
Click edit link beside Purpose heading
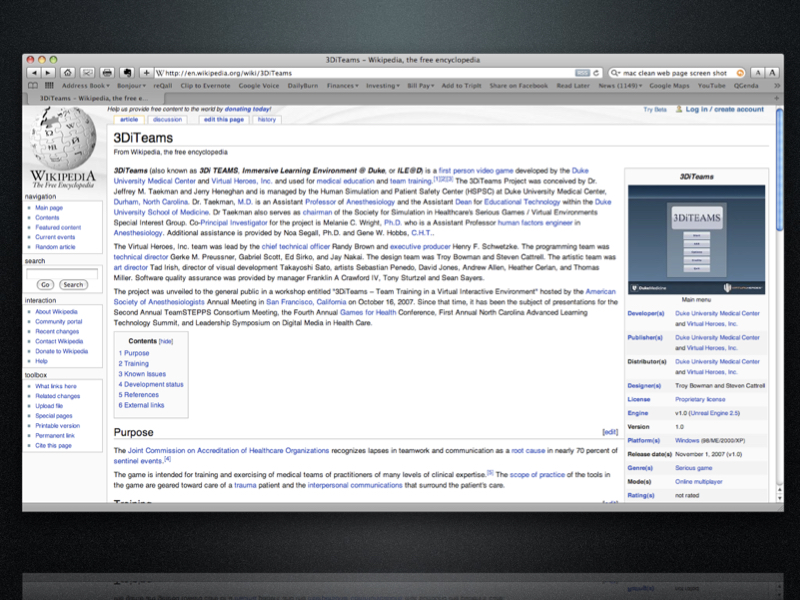coord(610,432)
